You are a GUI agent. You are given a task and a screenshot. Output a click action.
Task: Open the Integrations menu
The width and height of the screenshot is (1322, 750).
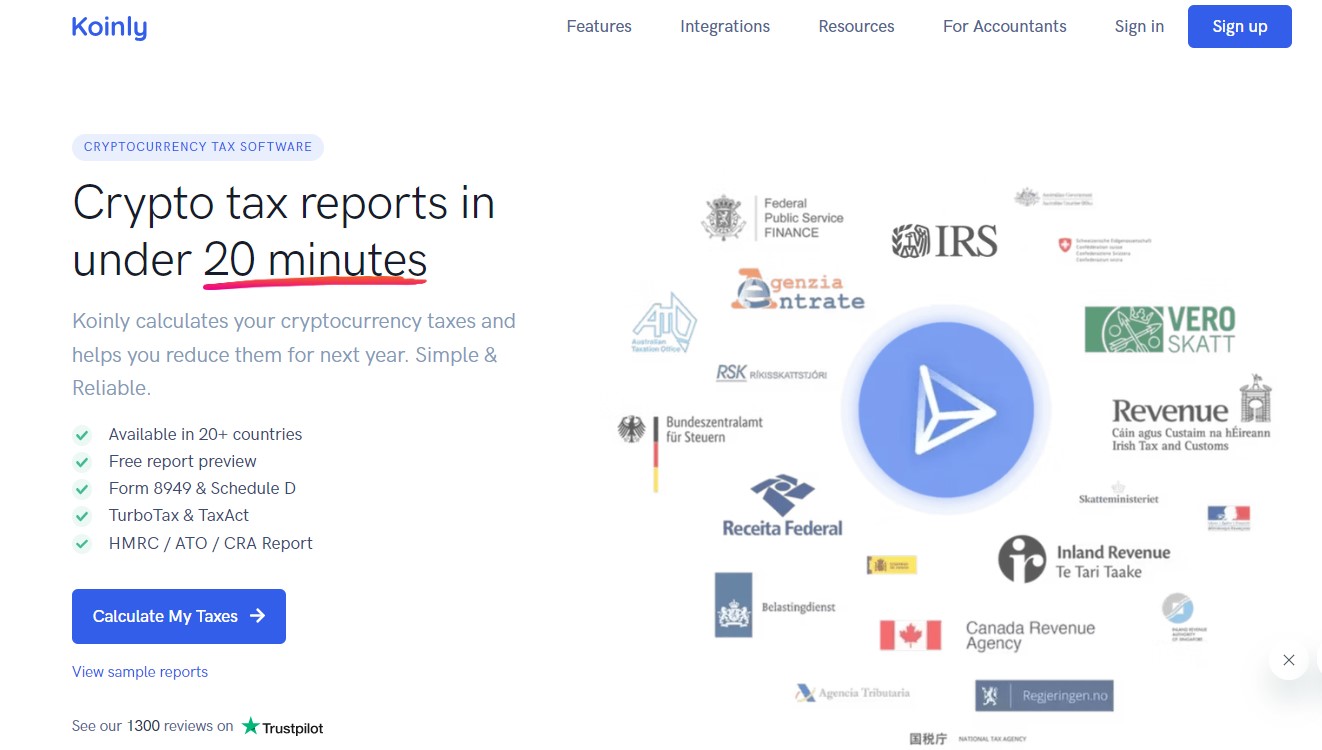725,27
